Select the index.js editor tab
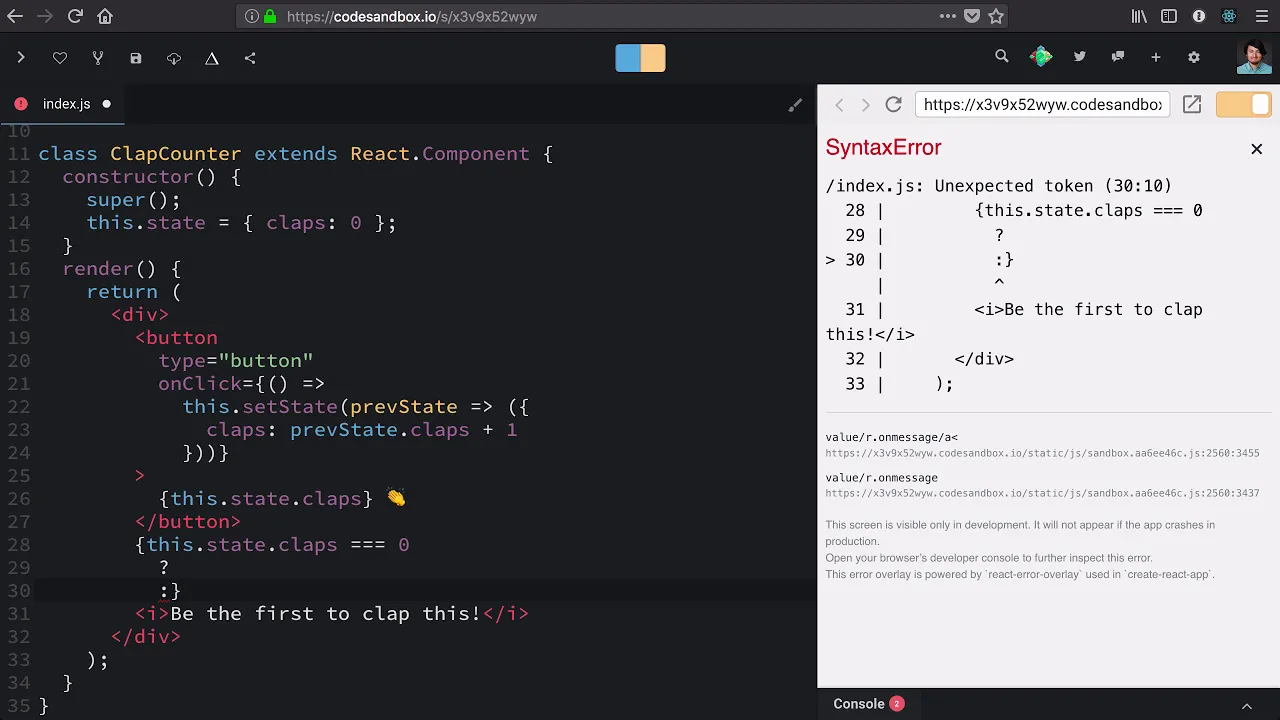Screen dimensions: 1280x720 pos(64,104)
